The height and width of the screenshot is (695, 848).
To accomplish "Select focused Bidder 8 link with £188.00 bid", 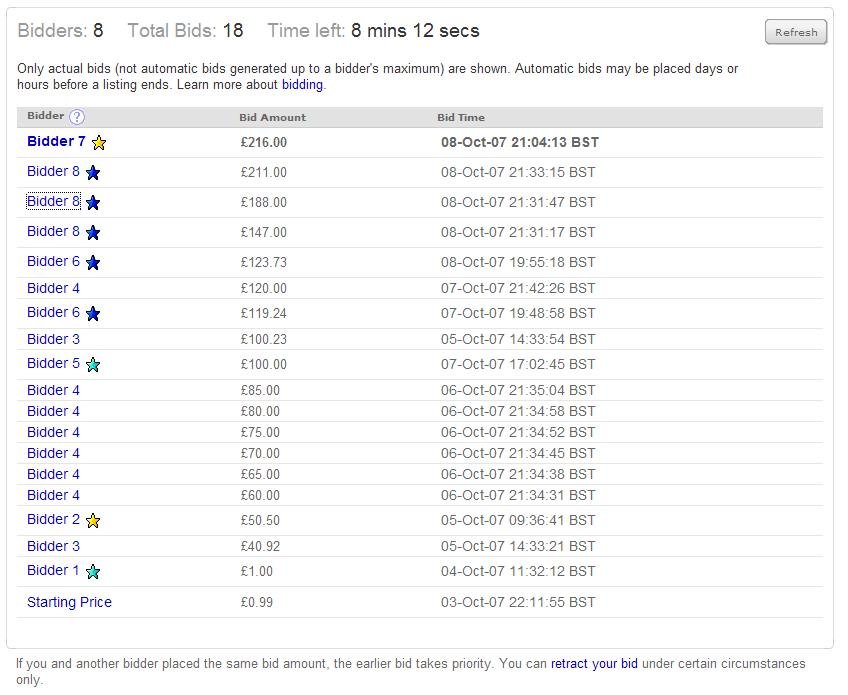I will click(53, 202).
